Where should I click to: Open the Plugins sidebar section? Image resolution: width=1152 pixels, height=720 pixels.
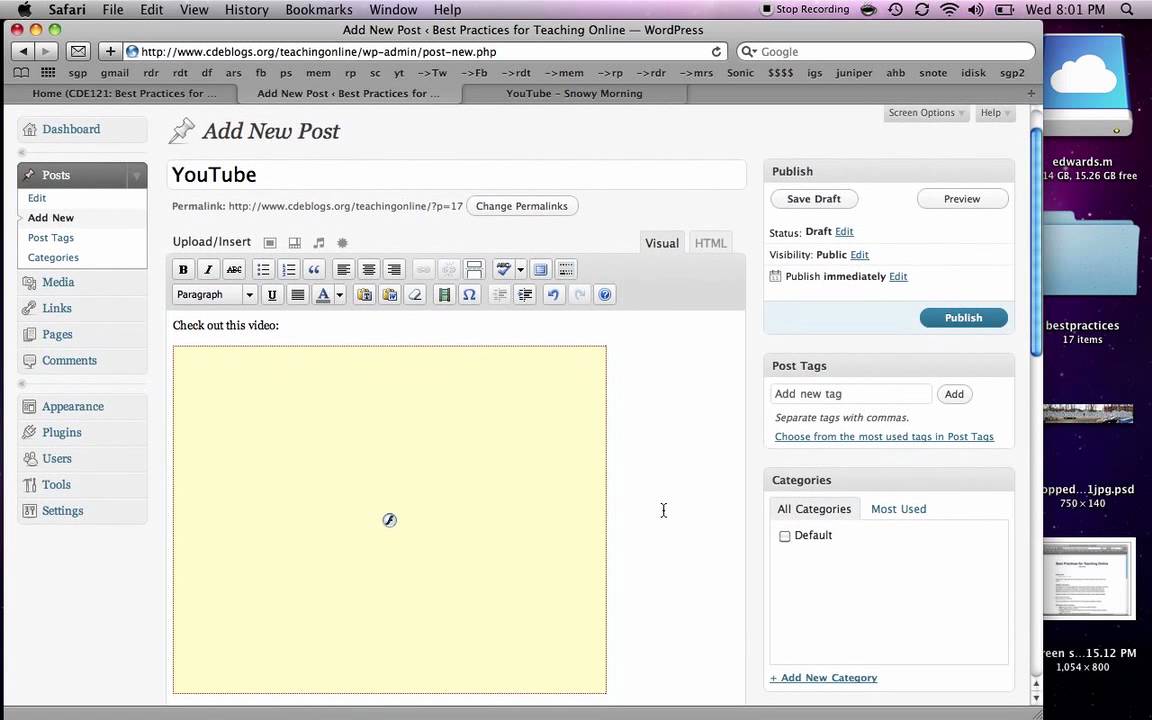click(62, 433)
